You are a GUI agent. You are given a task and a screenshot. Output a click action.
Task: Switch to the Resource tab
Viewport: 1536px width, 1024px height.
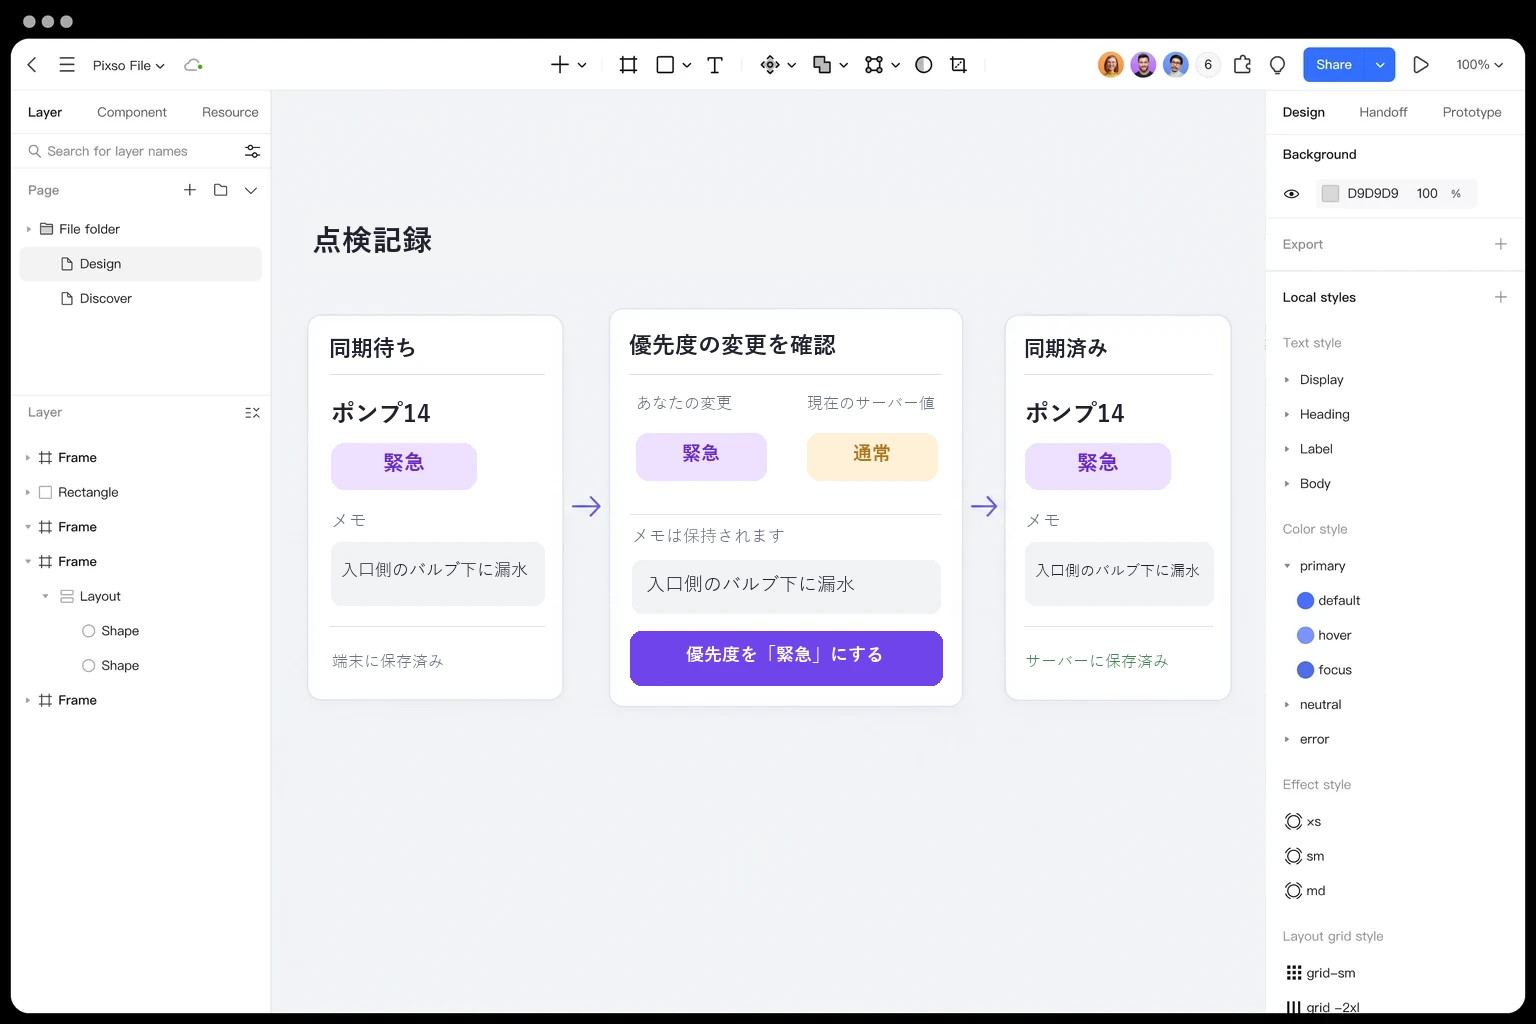click(230, 112)
